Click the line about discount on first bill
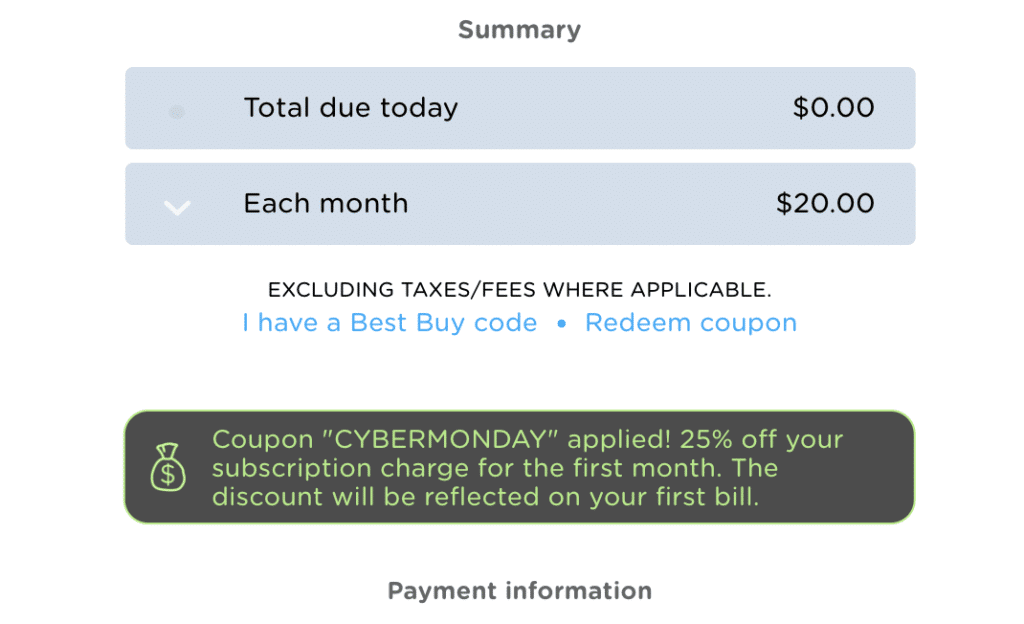 485,497
